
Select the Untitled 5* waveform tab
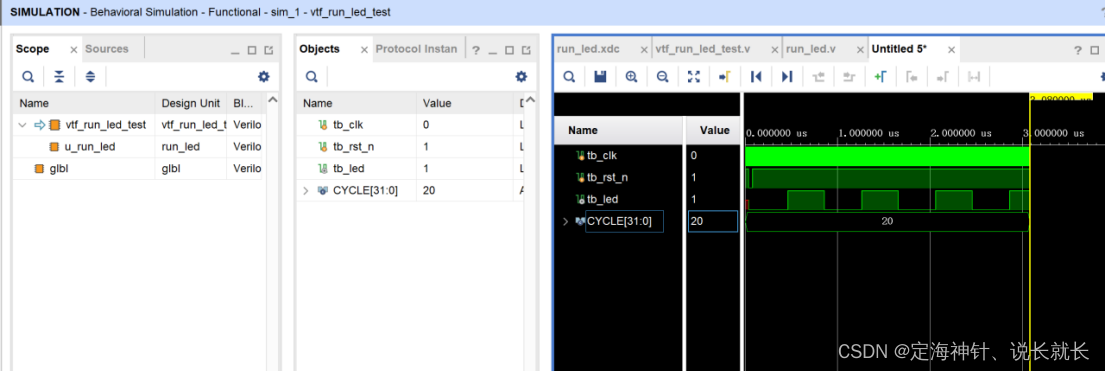[x=899, y=49]
